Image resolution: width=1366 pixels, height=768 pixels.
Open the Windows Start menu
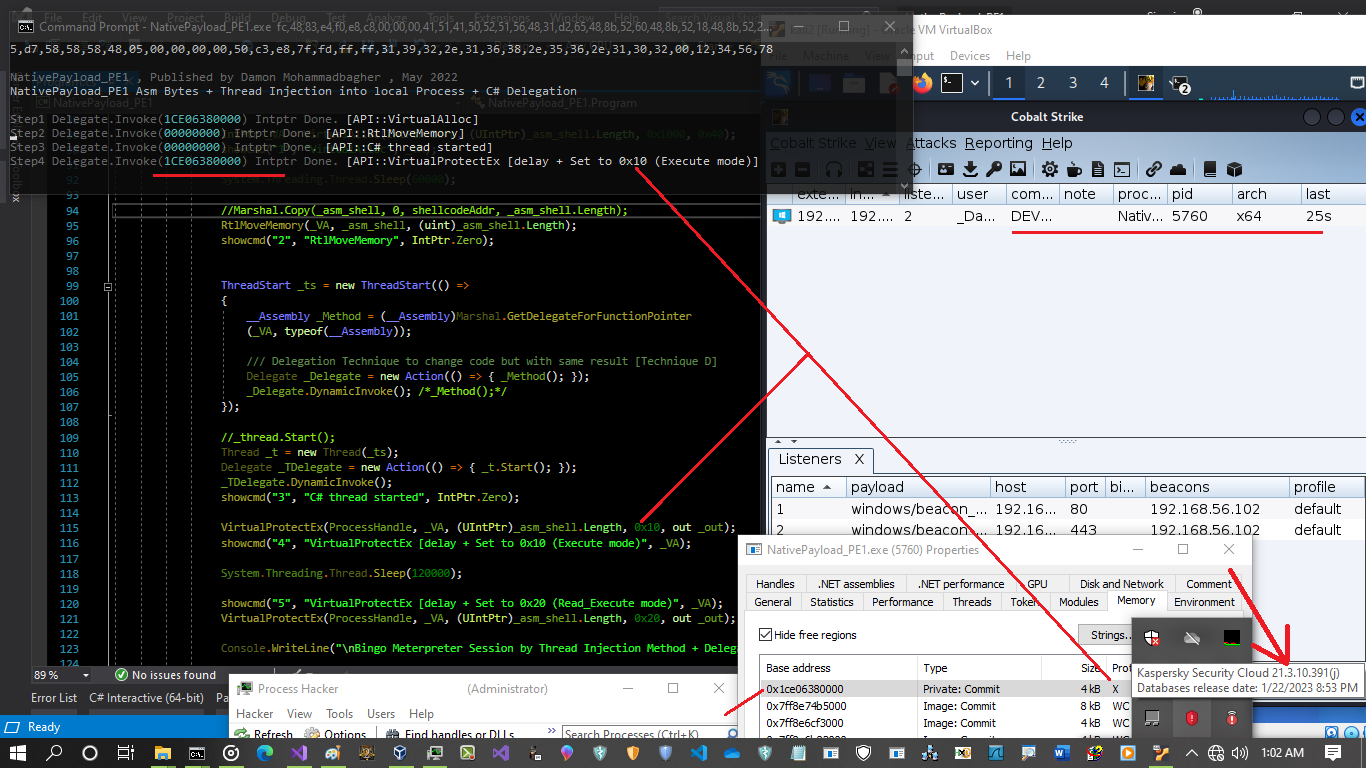pyautogui.click(x=19, y=753)
